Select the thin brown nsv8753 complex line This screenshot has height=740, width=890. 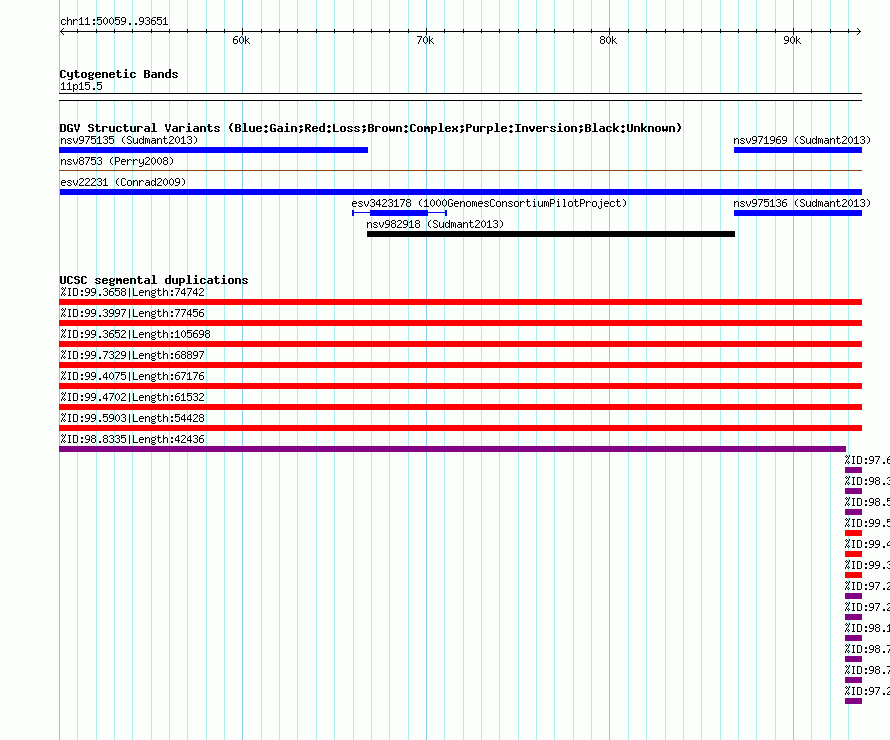click(460, 170)
